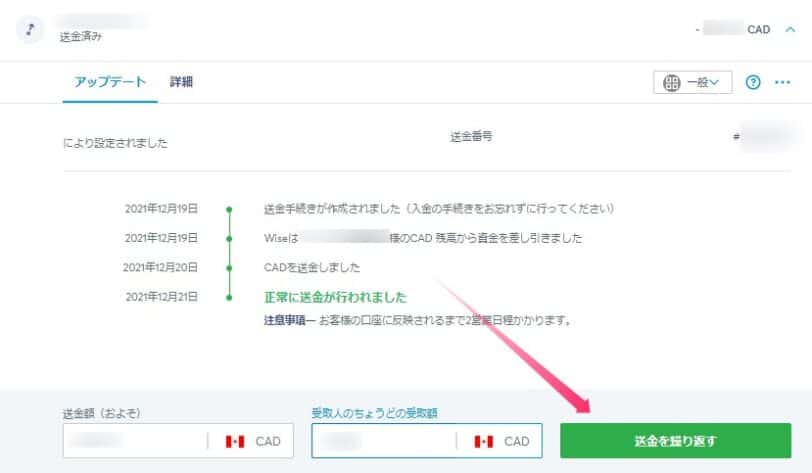The height and width of the screenshot is (473, 812).
Task: Click the 送金済み status text
Action: click(81, 36)
